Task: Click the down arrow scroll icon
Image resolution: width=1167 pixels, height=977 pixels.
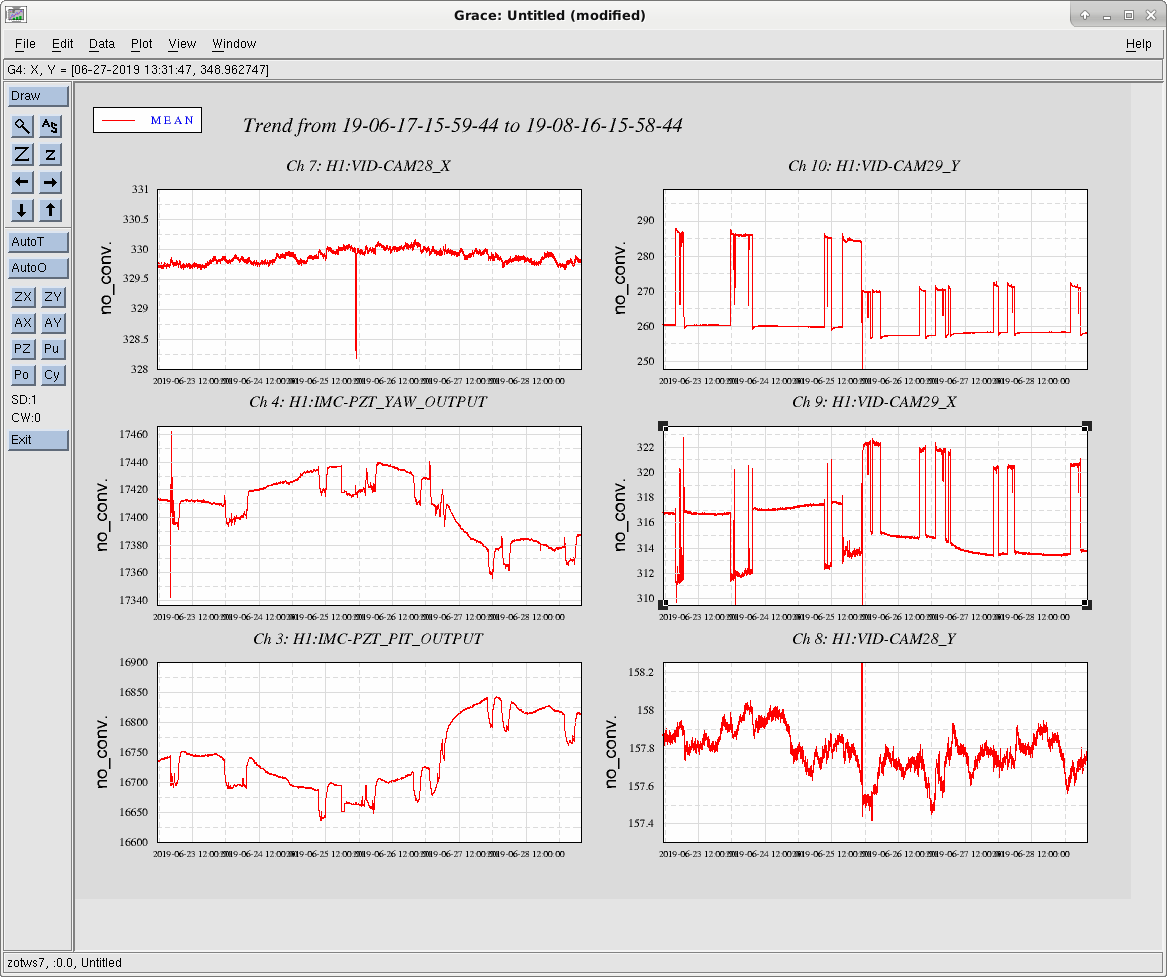Action: coord(22,211)
